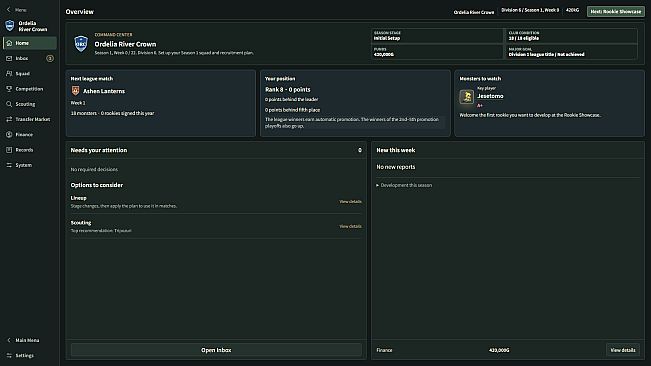Click the Week 1 label under next match
651x366 pixels.
tap(78, 103)
